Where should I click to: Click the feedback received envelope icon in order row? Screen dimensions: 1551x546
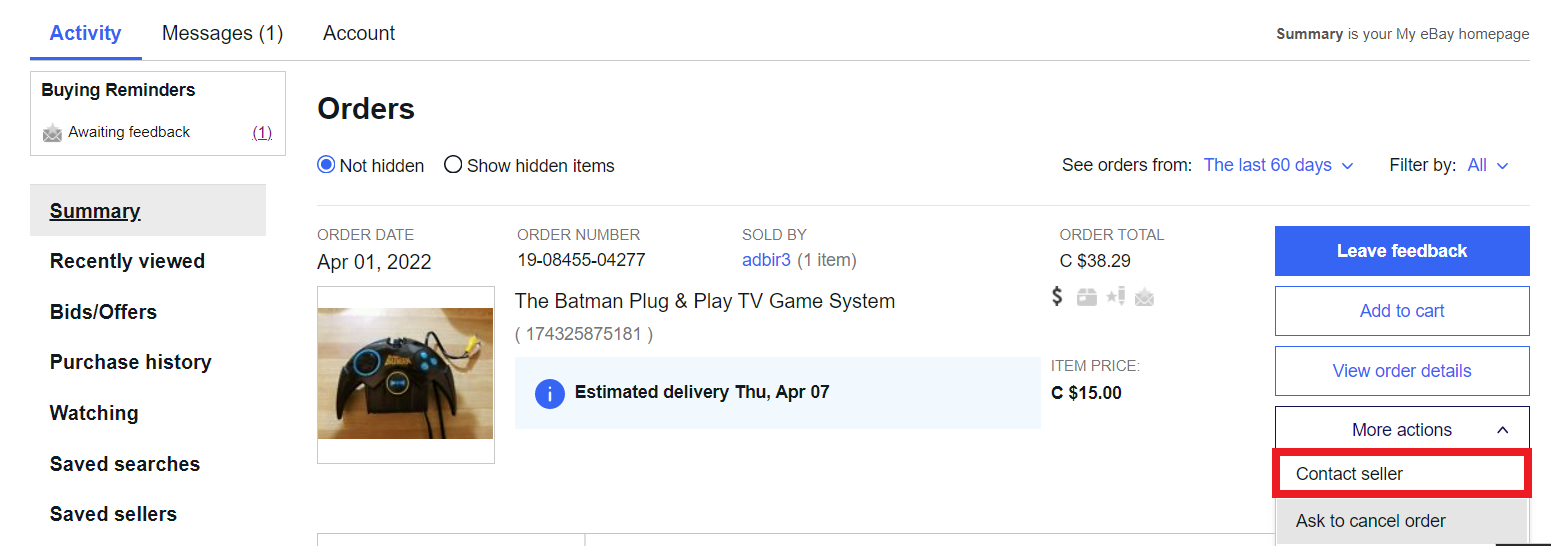pos(1144,297)
